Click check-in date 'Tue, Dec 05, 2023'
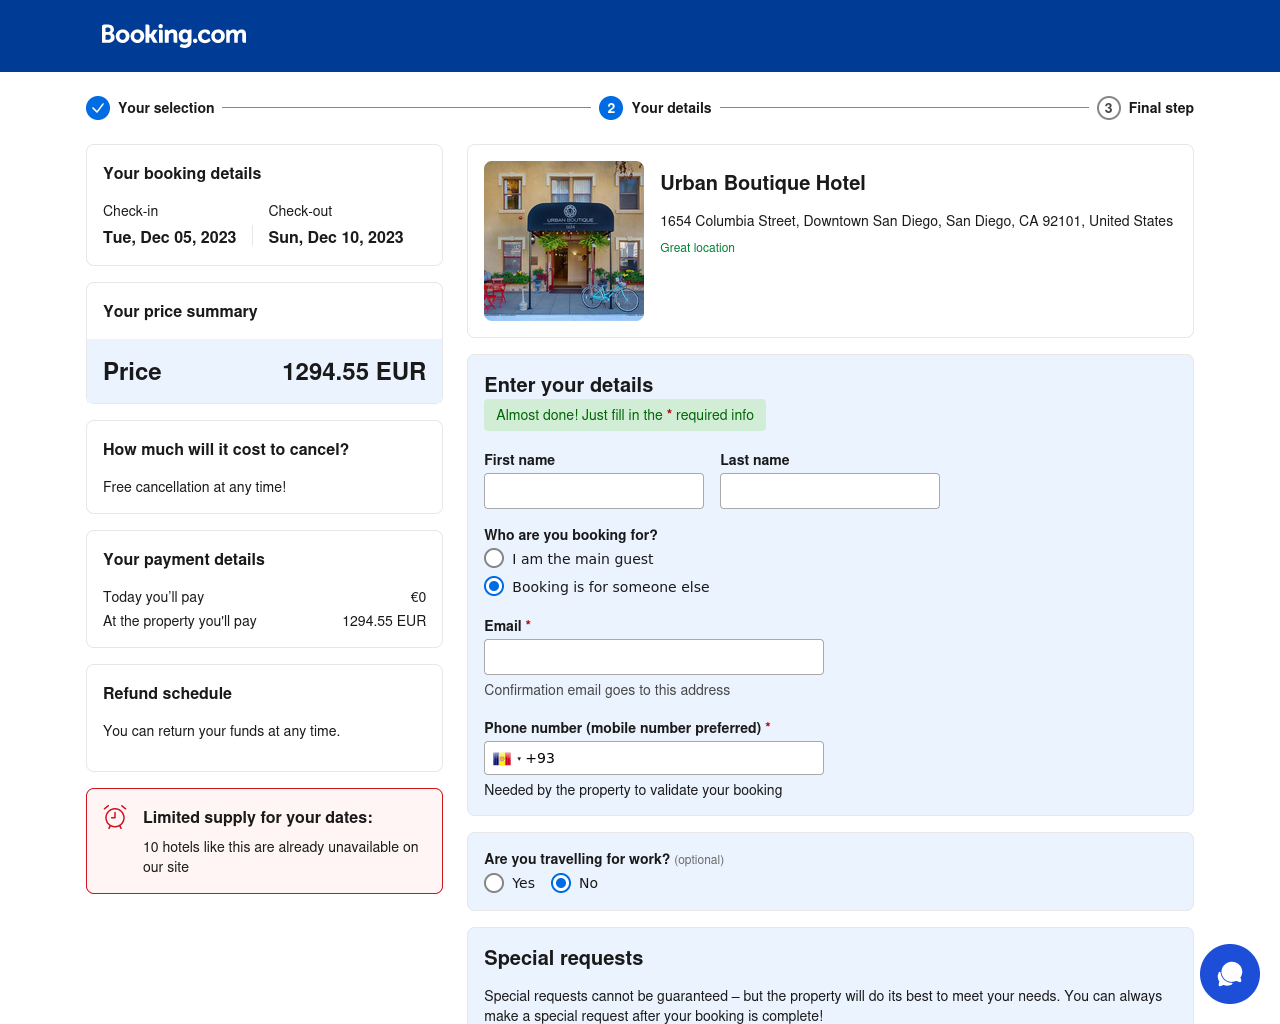The height and width of the screenshot is (1024, 1280). pyautogui.click(x=169, y=237)
